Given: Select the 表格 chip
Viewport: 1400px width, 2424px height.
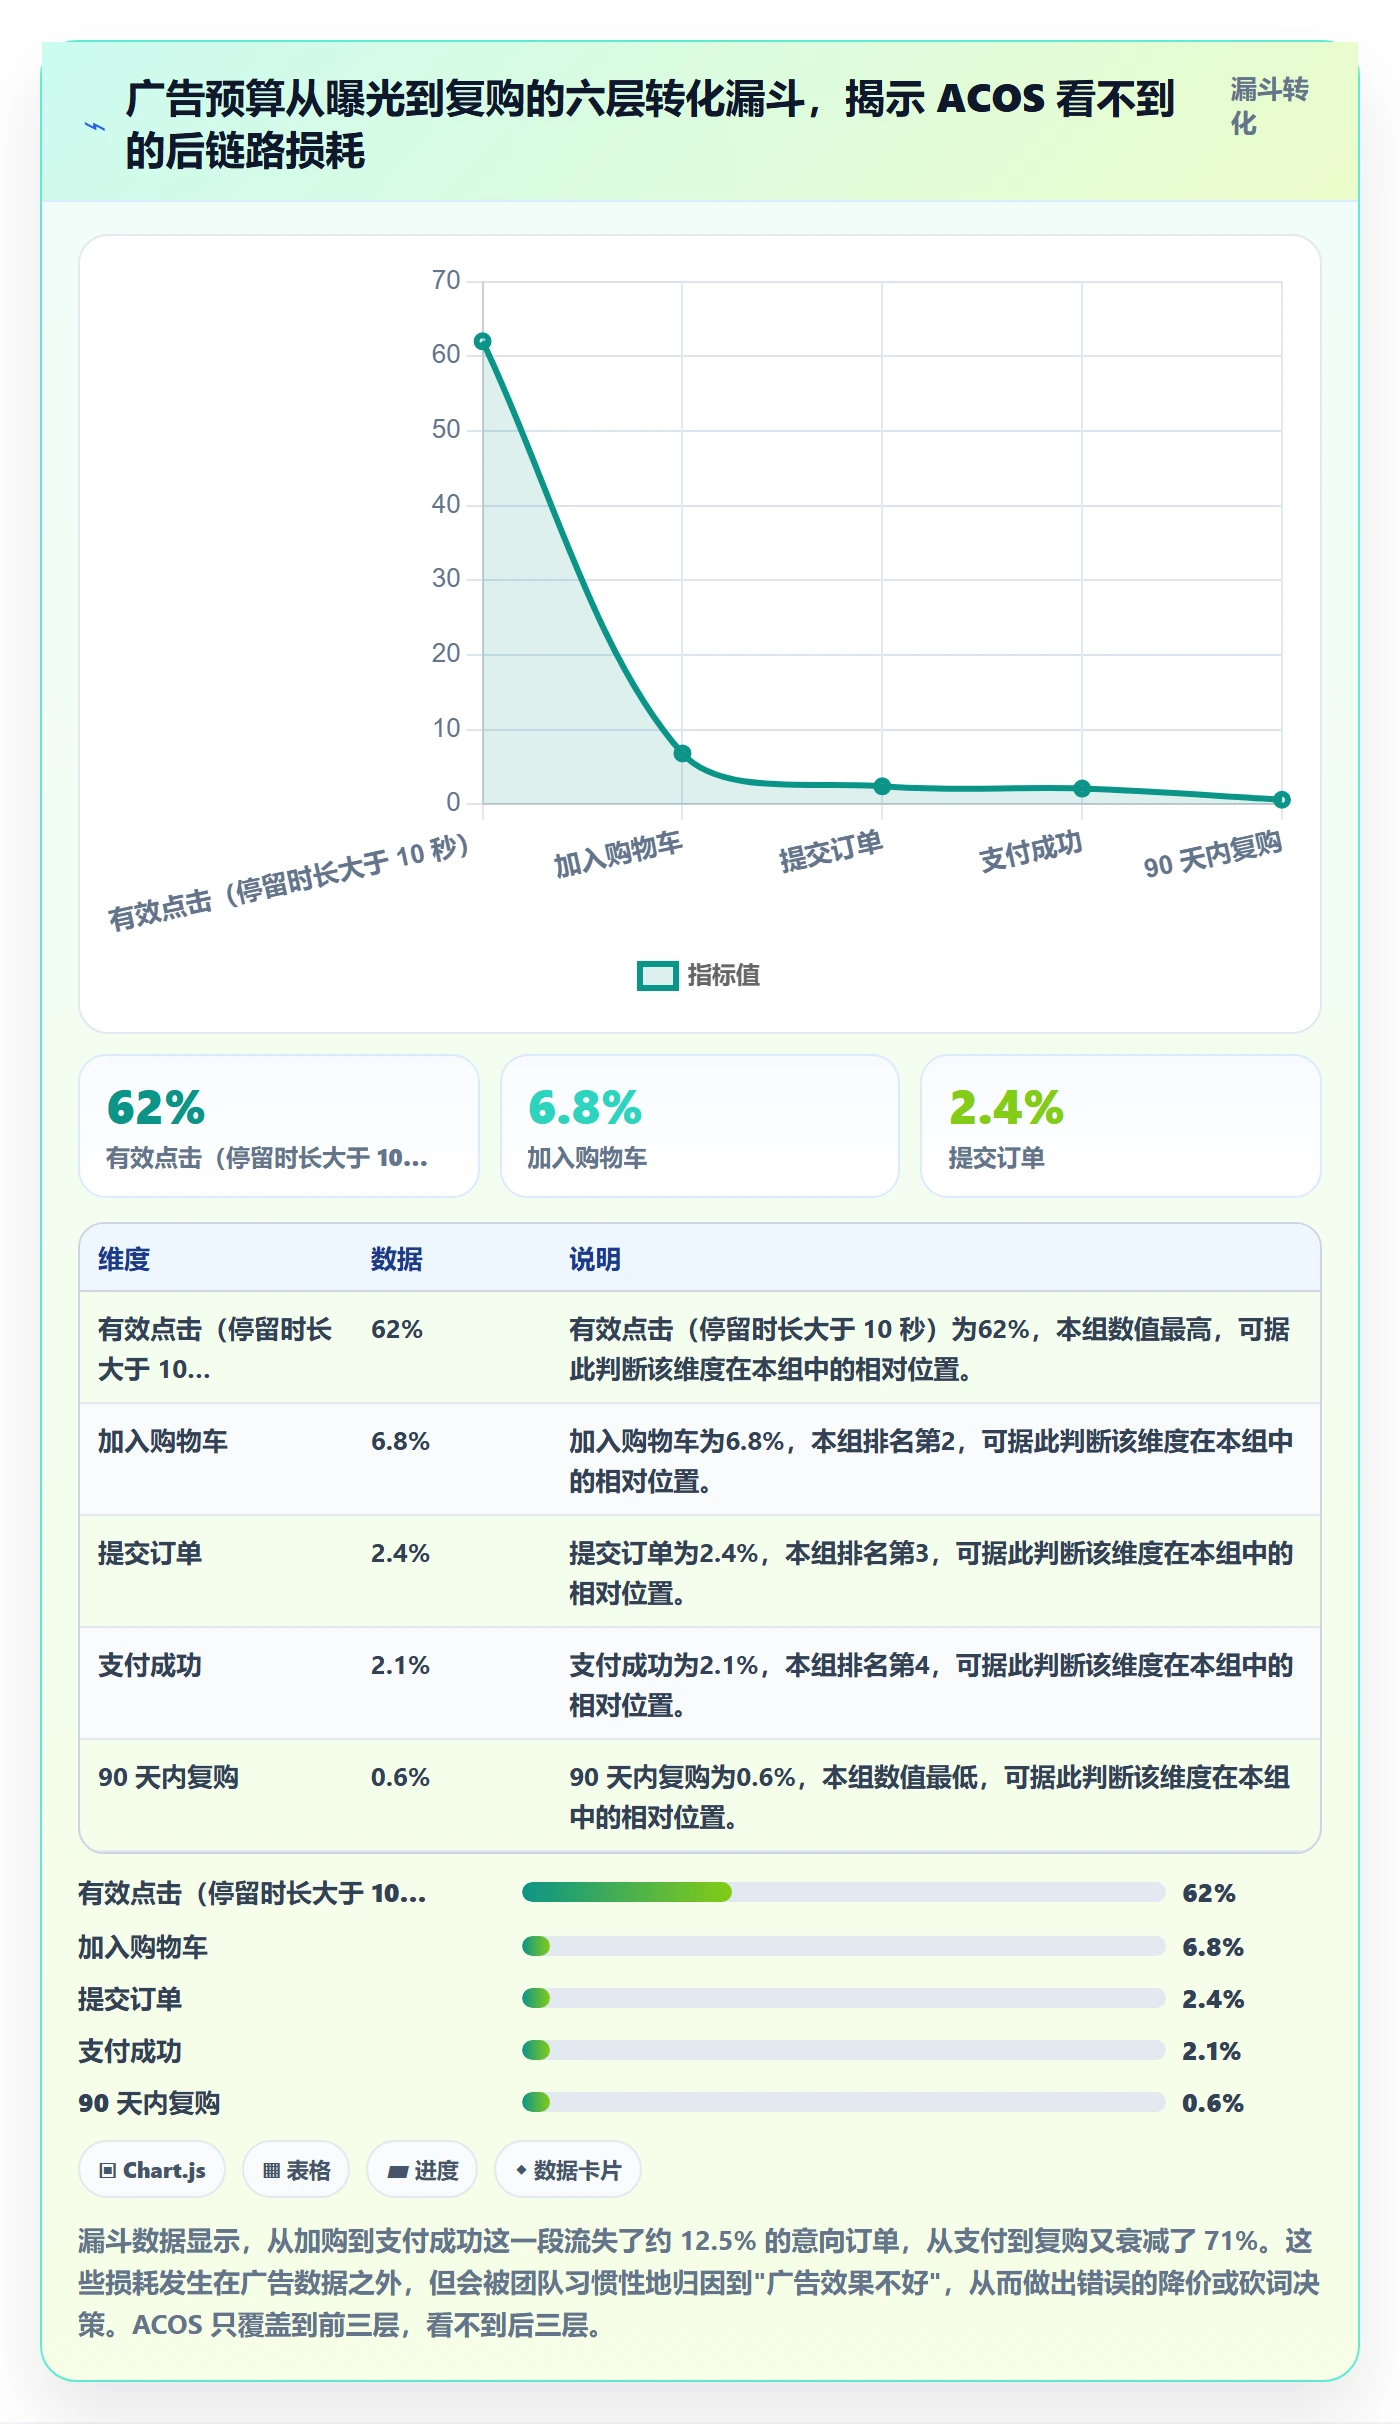Looking at the screenshot, I should (296, 2169).
